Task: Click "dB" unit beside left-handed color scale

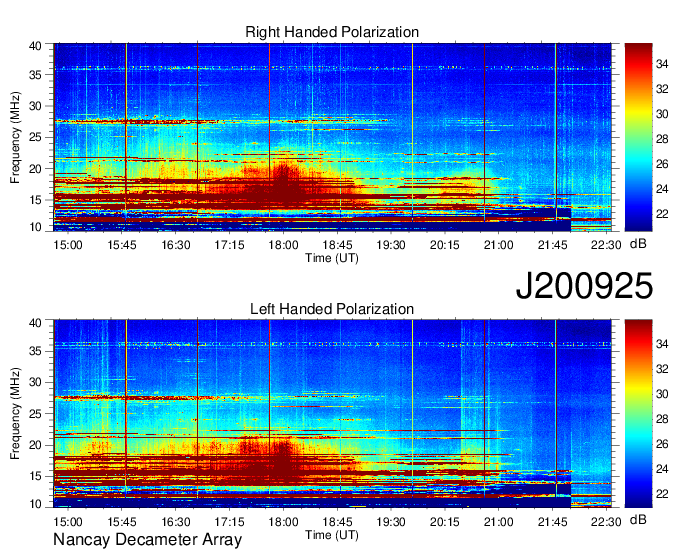Action: click(x=638, y=520)
